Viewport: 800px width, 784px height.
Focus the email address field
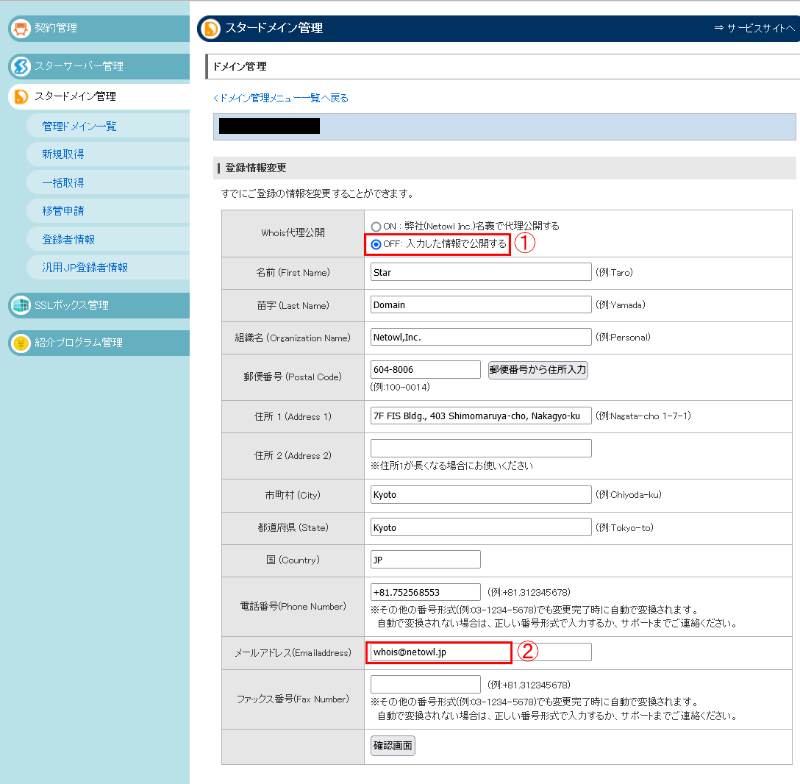pyautogui.click(x=439, y=652)
